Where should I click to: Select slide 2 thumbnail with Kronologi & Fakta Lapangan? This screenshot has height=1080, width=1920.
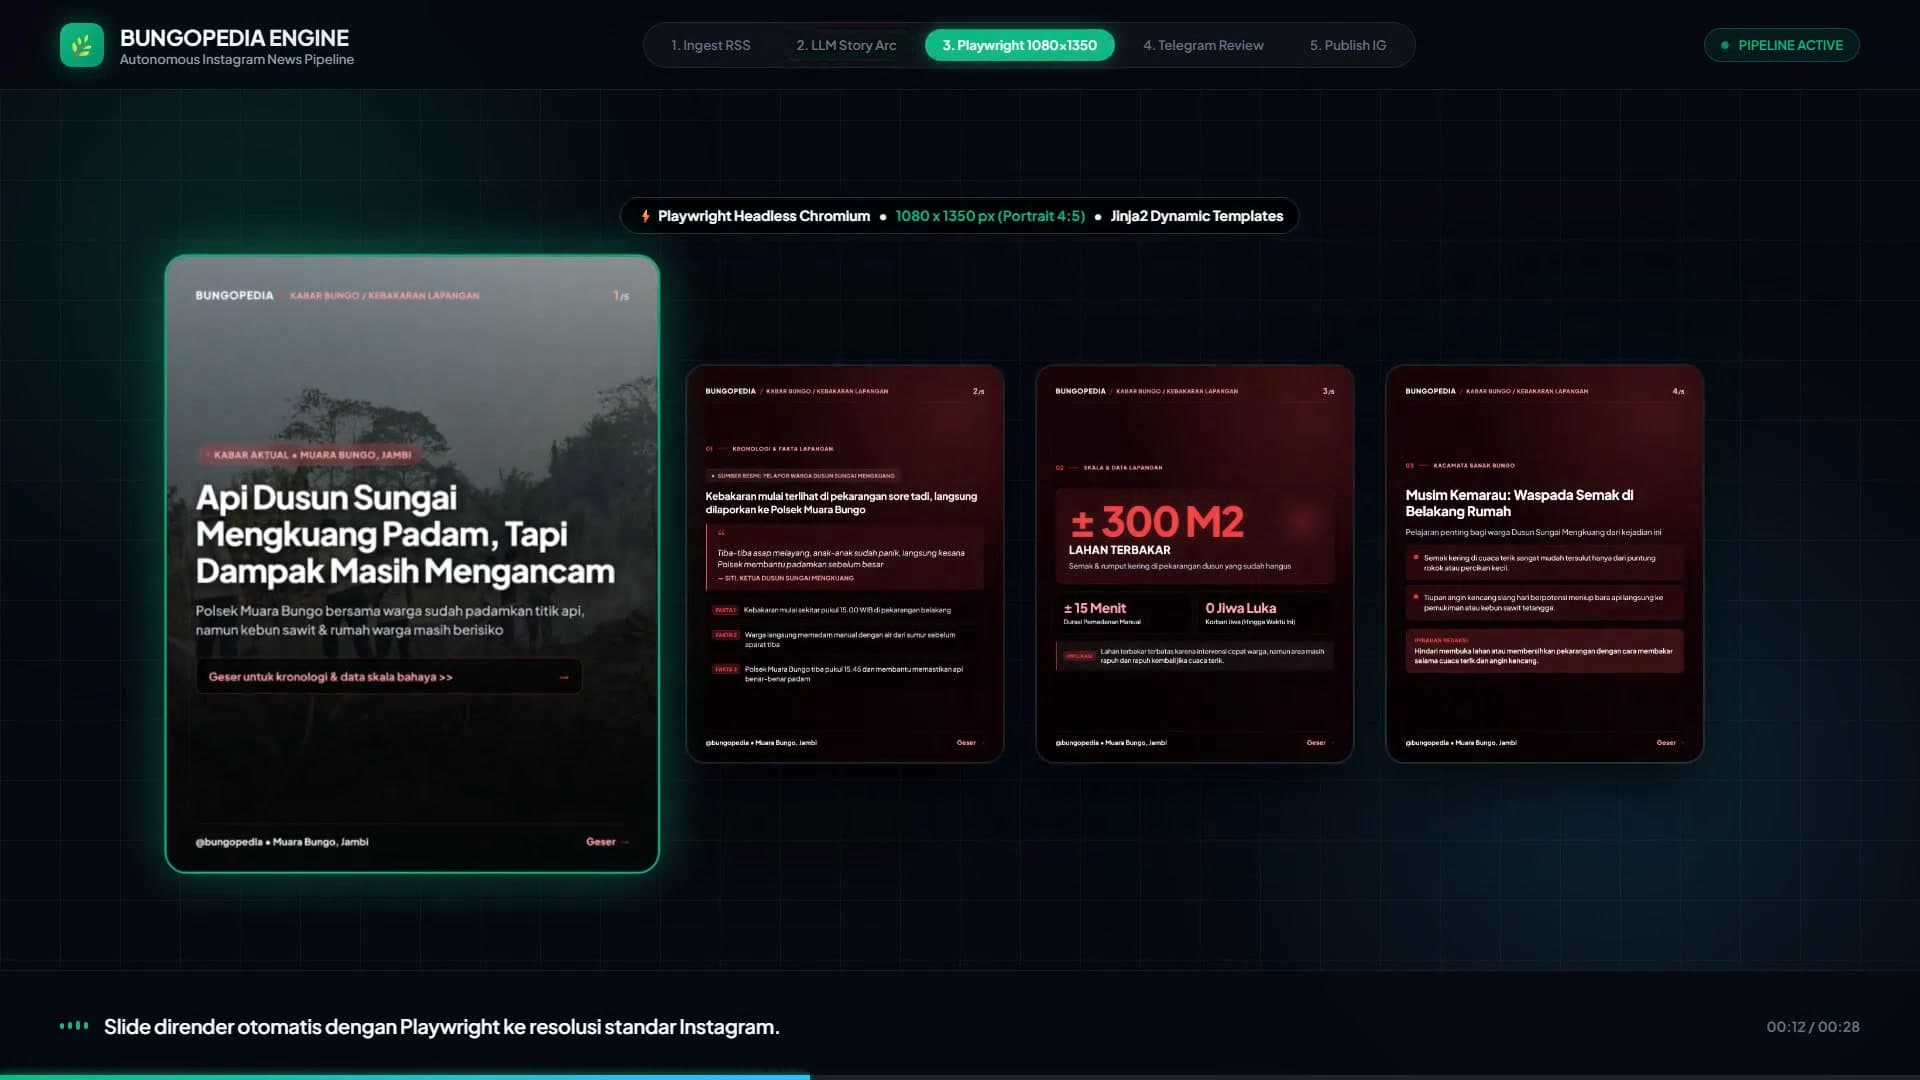click(x=845, y=564)
